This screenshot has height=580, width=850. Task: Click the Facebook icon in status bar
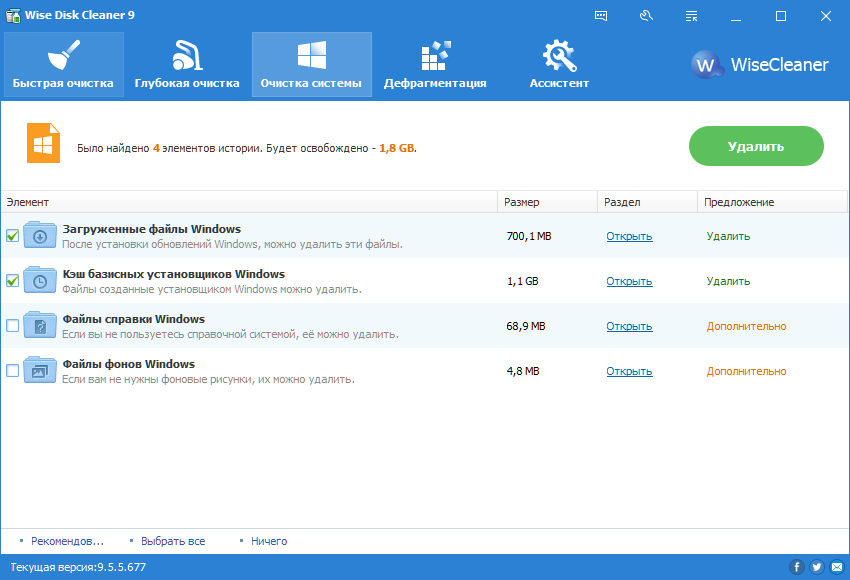pos(796,567)
